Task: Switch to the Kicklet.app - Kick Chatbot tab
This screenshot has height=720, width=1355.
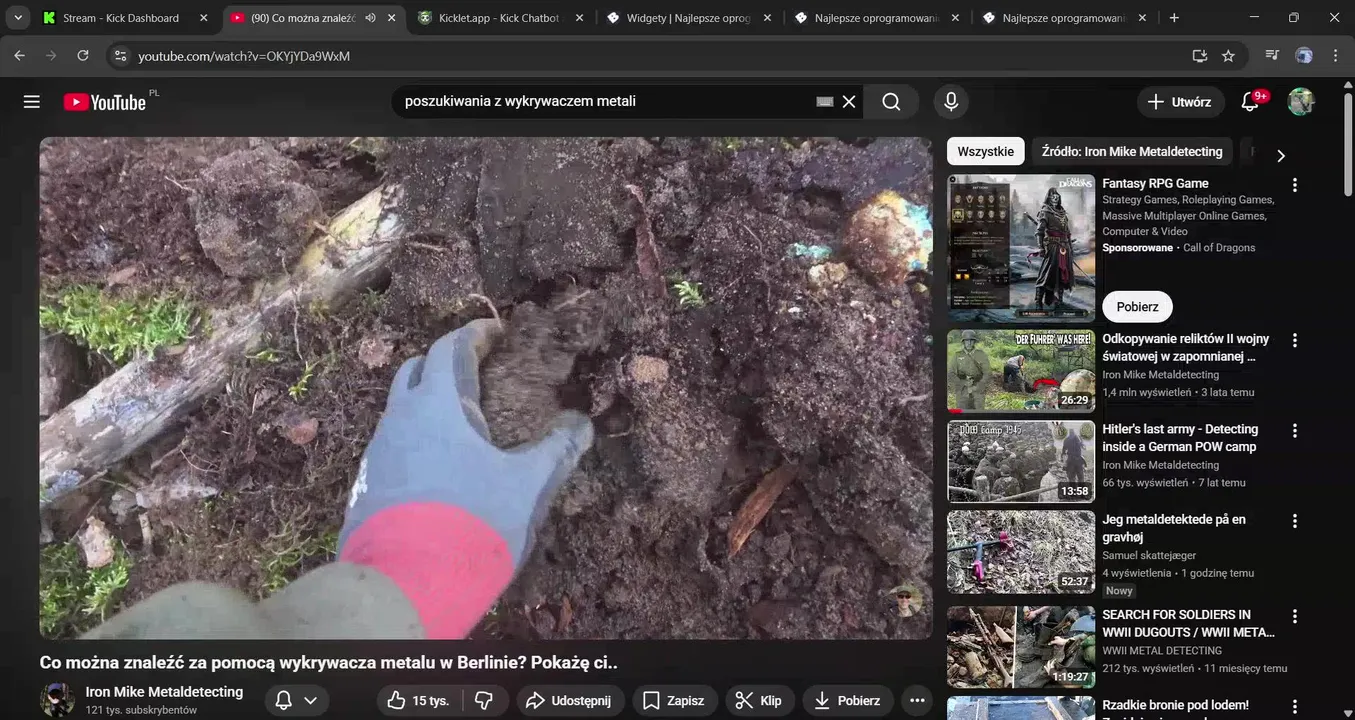Action: point(498,18)
